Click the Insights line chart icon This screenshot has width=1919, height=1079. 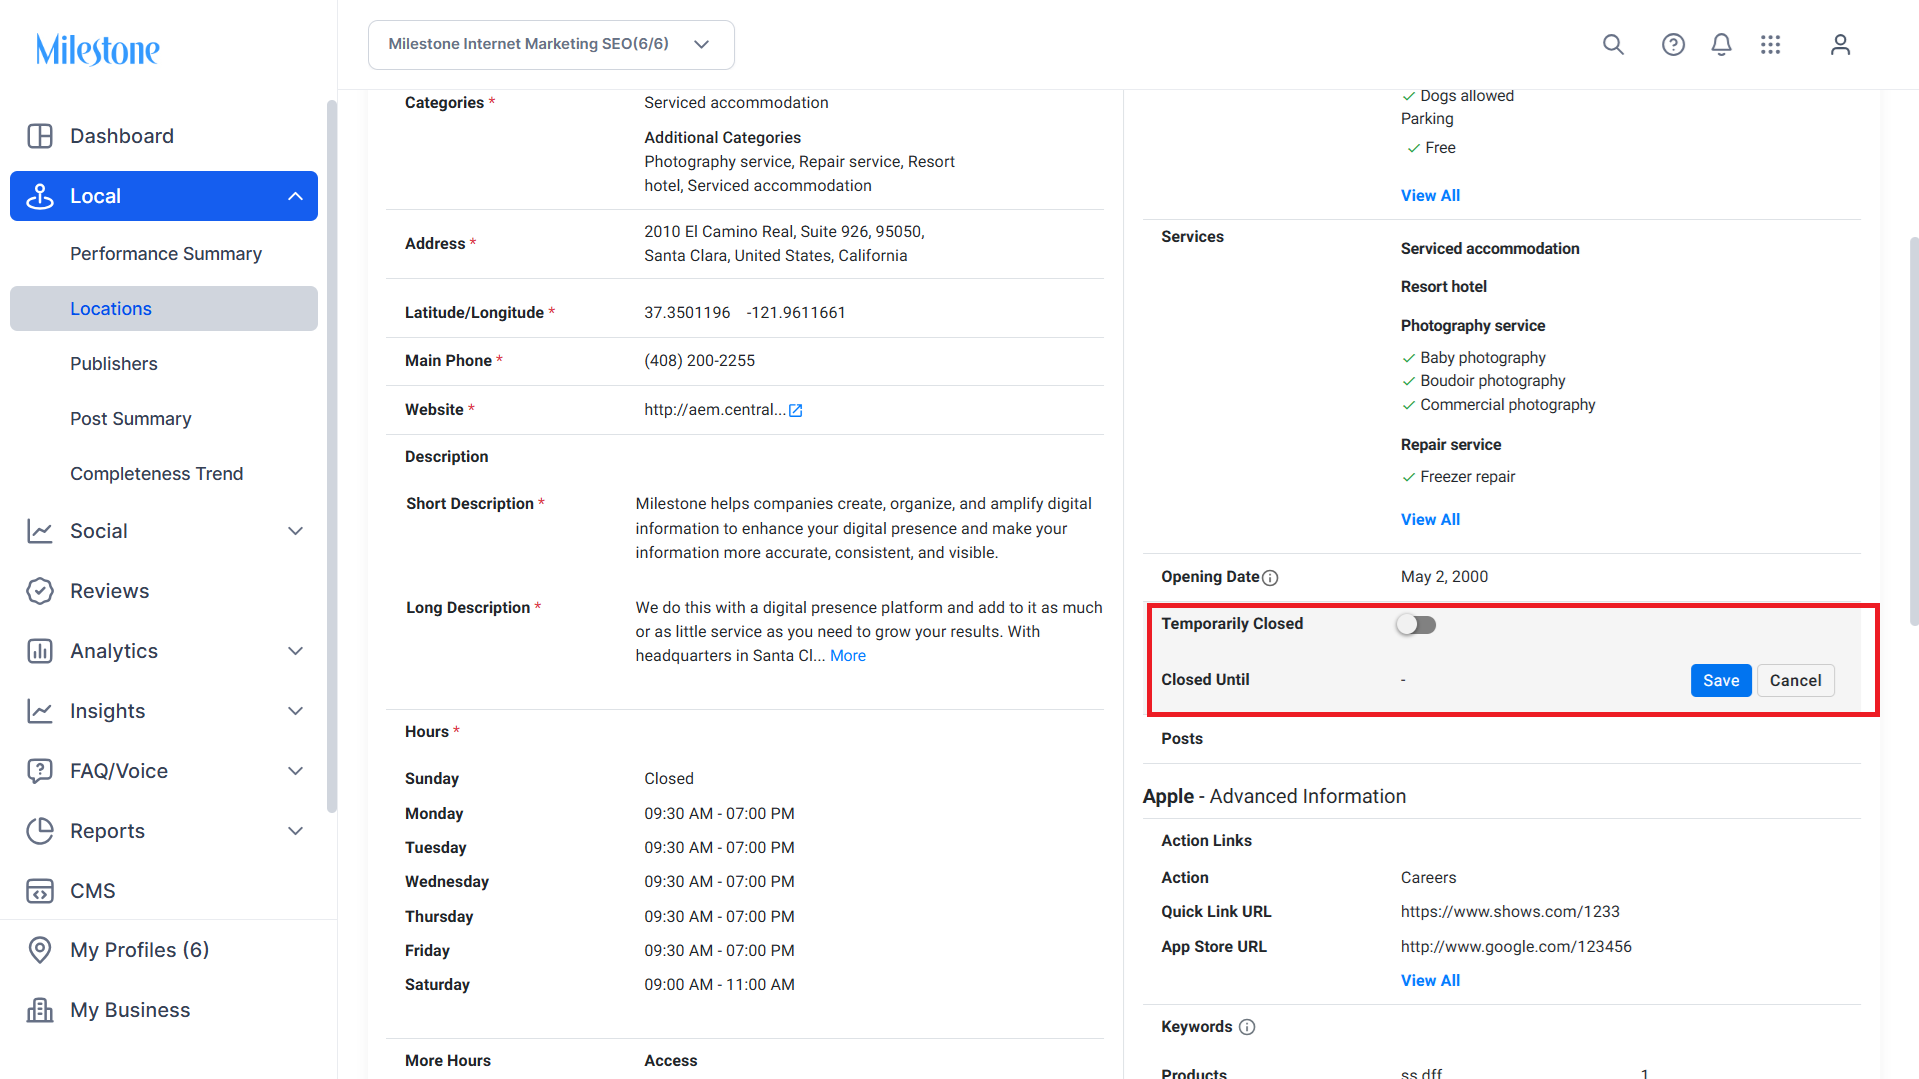coord(40,711)
